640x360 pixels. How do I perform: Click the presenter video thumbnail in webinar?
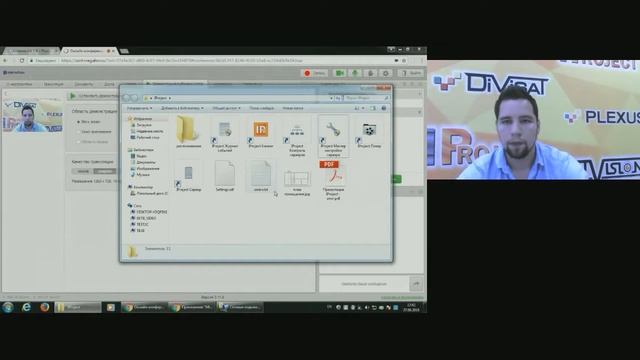pos(33,116)
